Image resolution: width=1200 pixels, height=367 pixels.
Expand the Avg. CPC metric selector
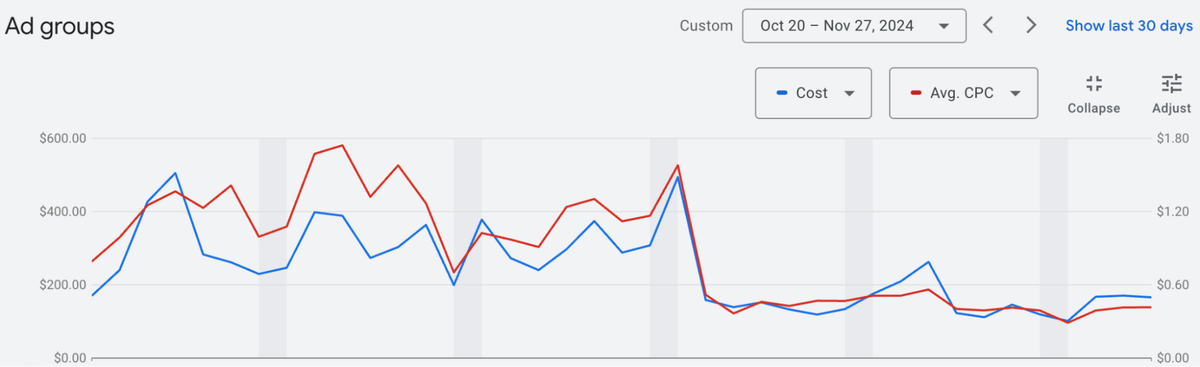point(963,93)
